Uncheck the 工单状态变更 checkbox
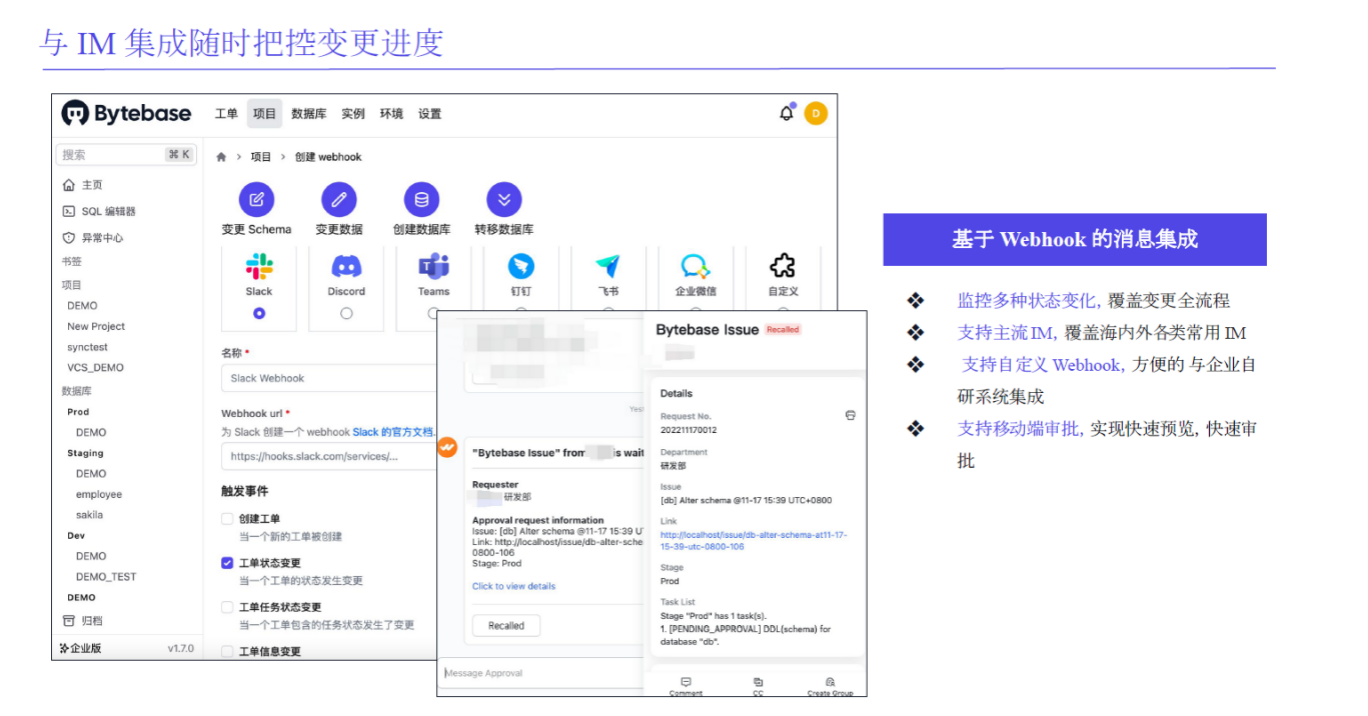The height and width of the screenshot is (716, 1368). coord(227,563)
